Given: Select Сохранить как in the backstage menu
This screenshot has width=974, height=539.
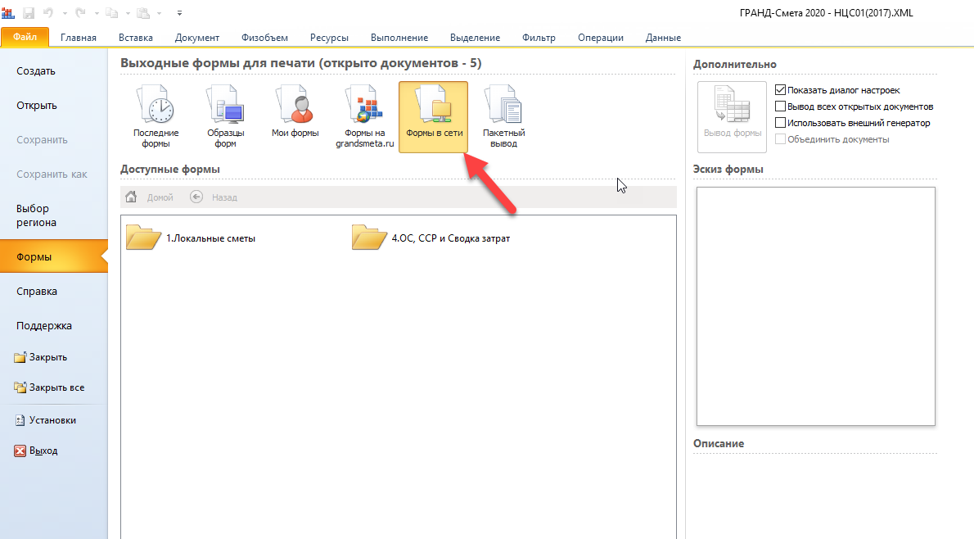Looking at the screenshot, I should click(x=54, y=174).
